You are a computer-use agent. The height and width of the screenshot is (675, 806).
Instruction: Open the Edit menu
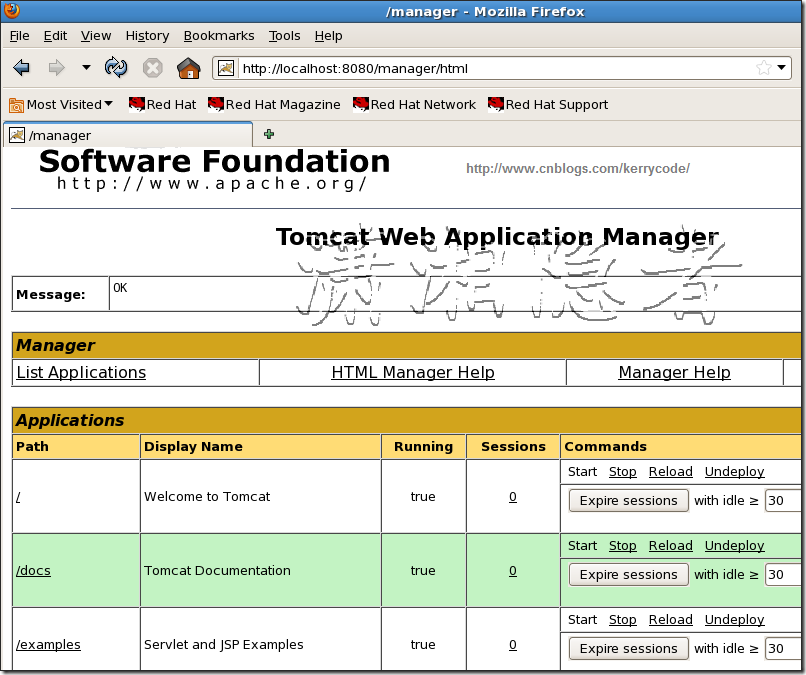point(55,35)
